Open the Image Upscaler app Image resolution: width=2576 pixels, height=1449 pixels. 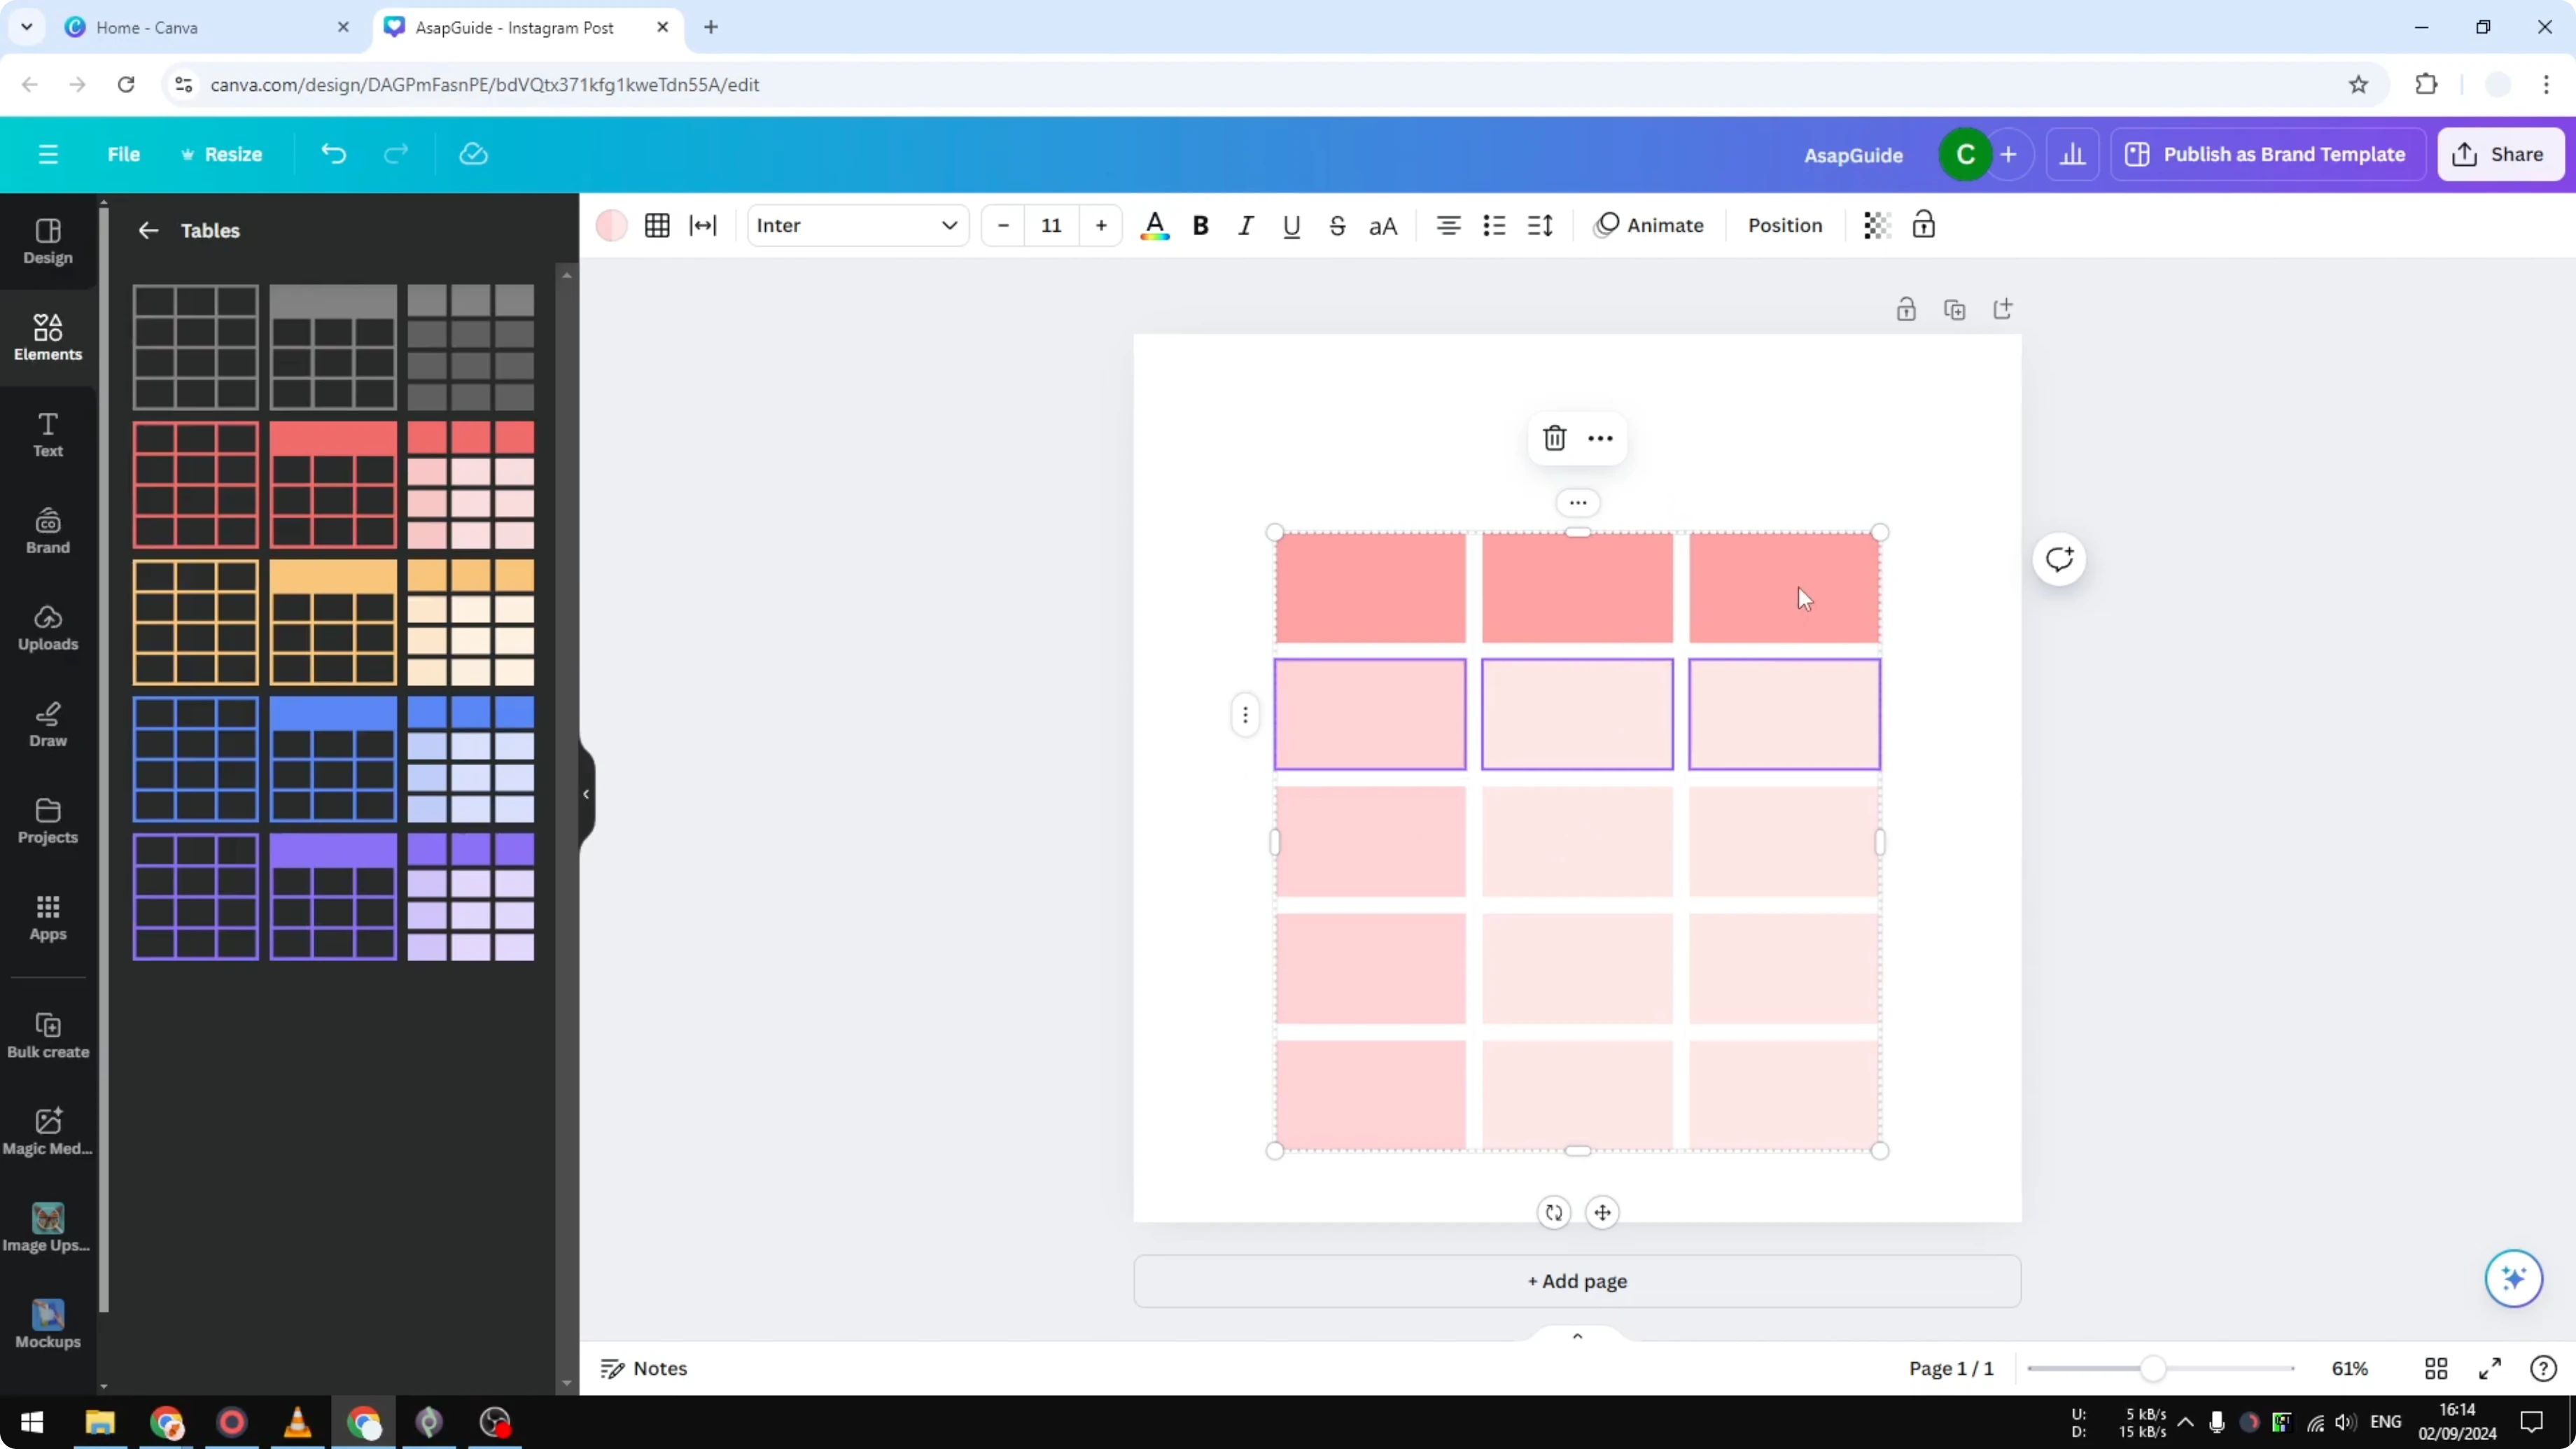[x=48, y=1229]
